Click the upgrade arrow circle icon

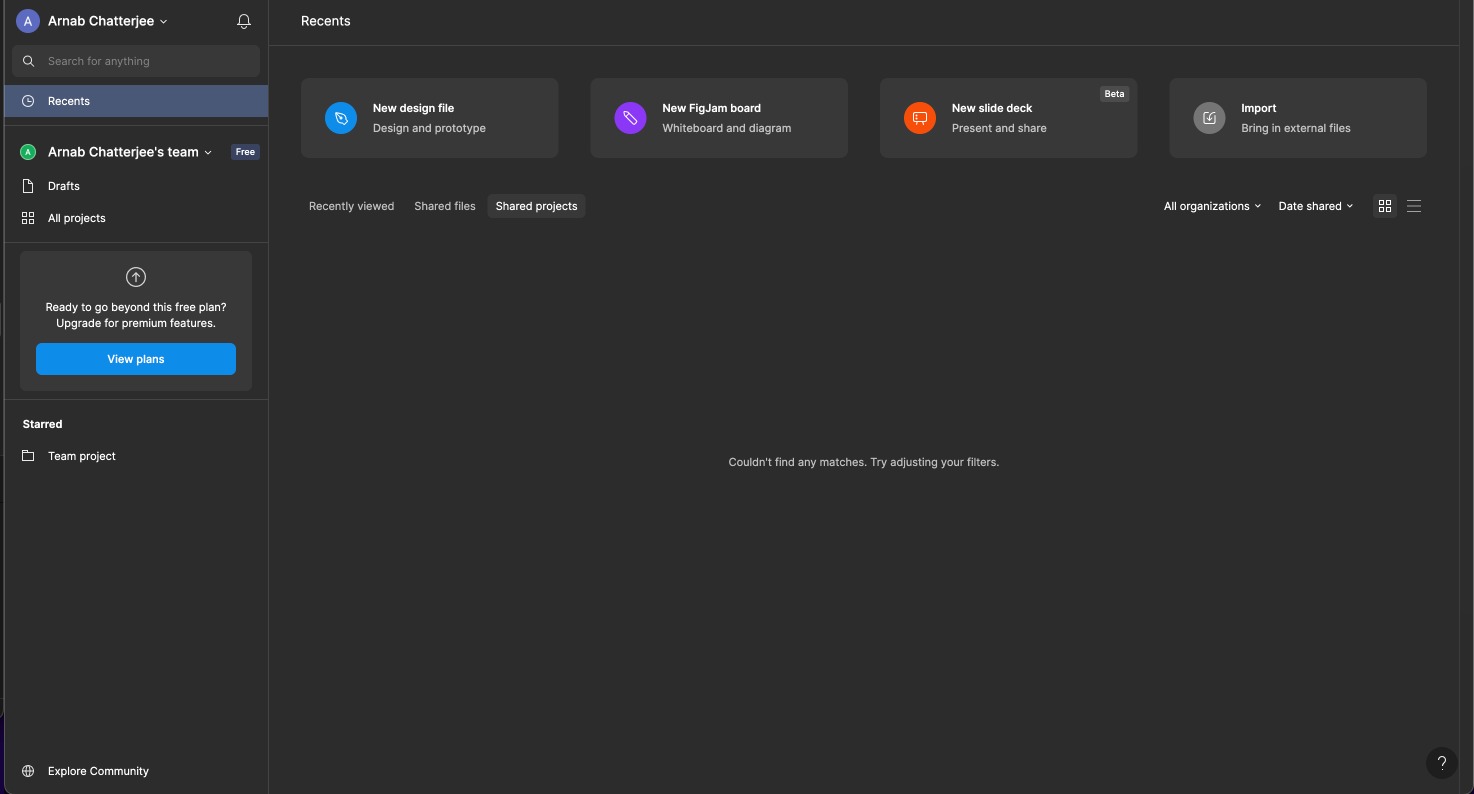136,277
